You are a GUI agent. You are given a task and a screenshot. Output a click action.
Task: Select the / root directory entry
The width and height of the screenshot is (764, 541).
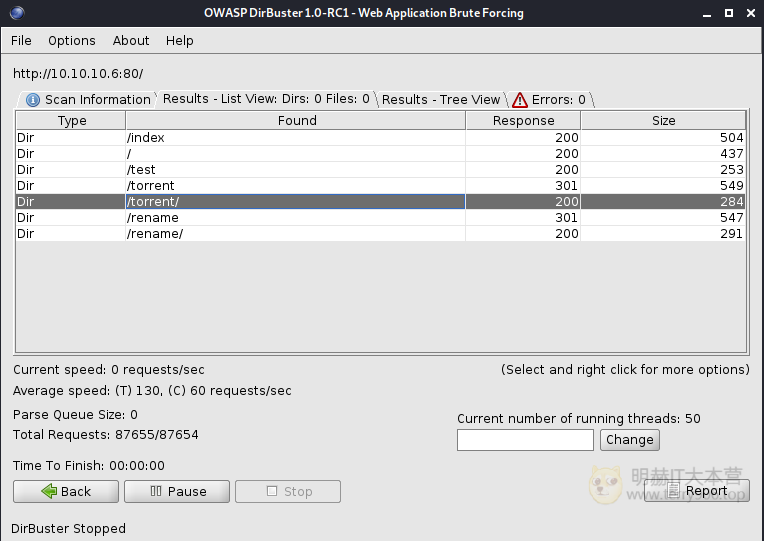point(381,154)
